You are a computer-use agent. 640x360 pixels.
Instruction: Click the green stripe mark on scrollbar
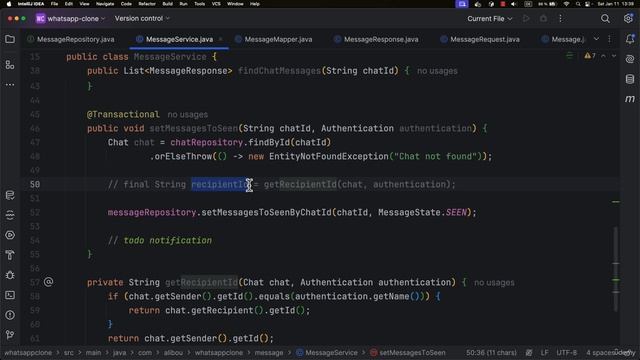coord(616,280)
